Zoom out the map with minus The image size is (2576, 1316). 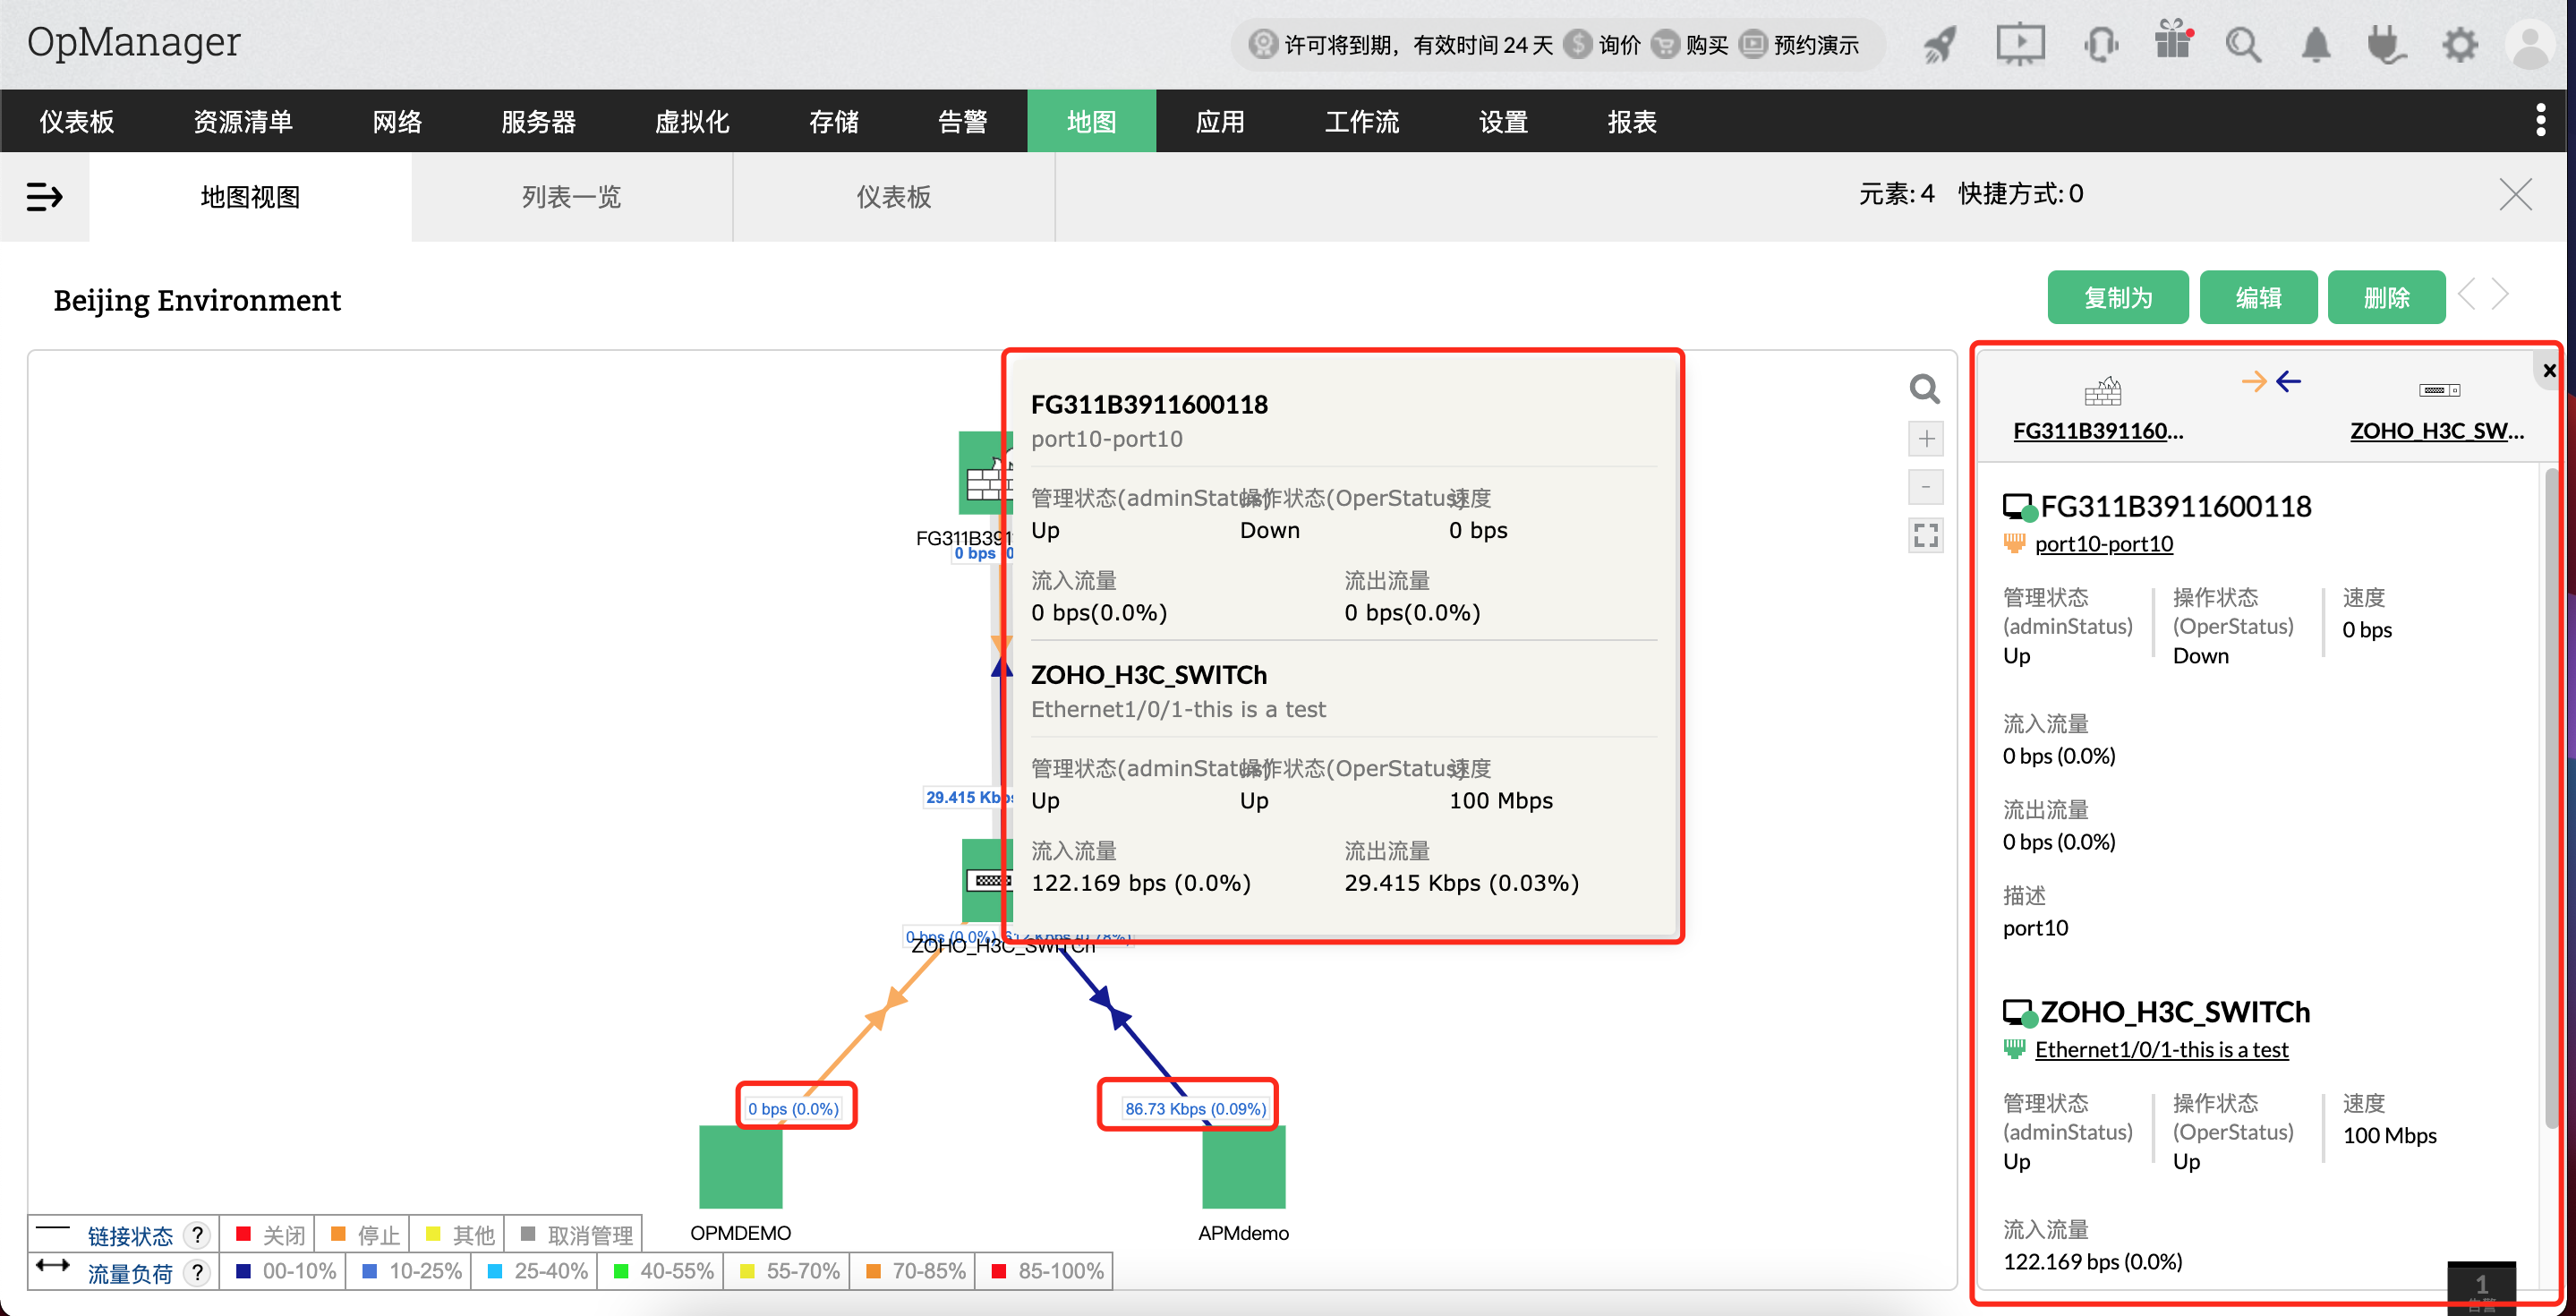[x=1926, y=487]
